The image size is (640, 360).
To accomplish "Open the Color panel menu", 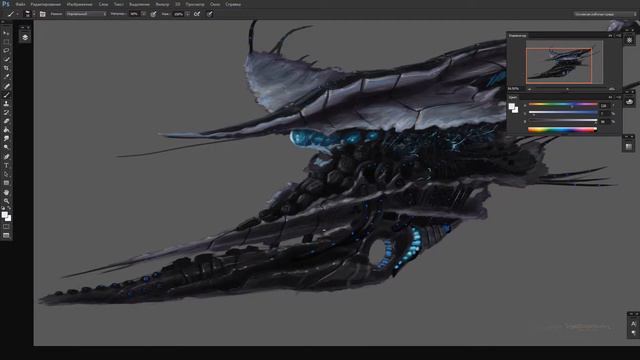I will tap(618, 98).
